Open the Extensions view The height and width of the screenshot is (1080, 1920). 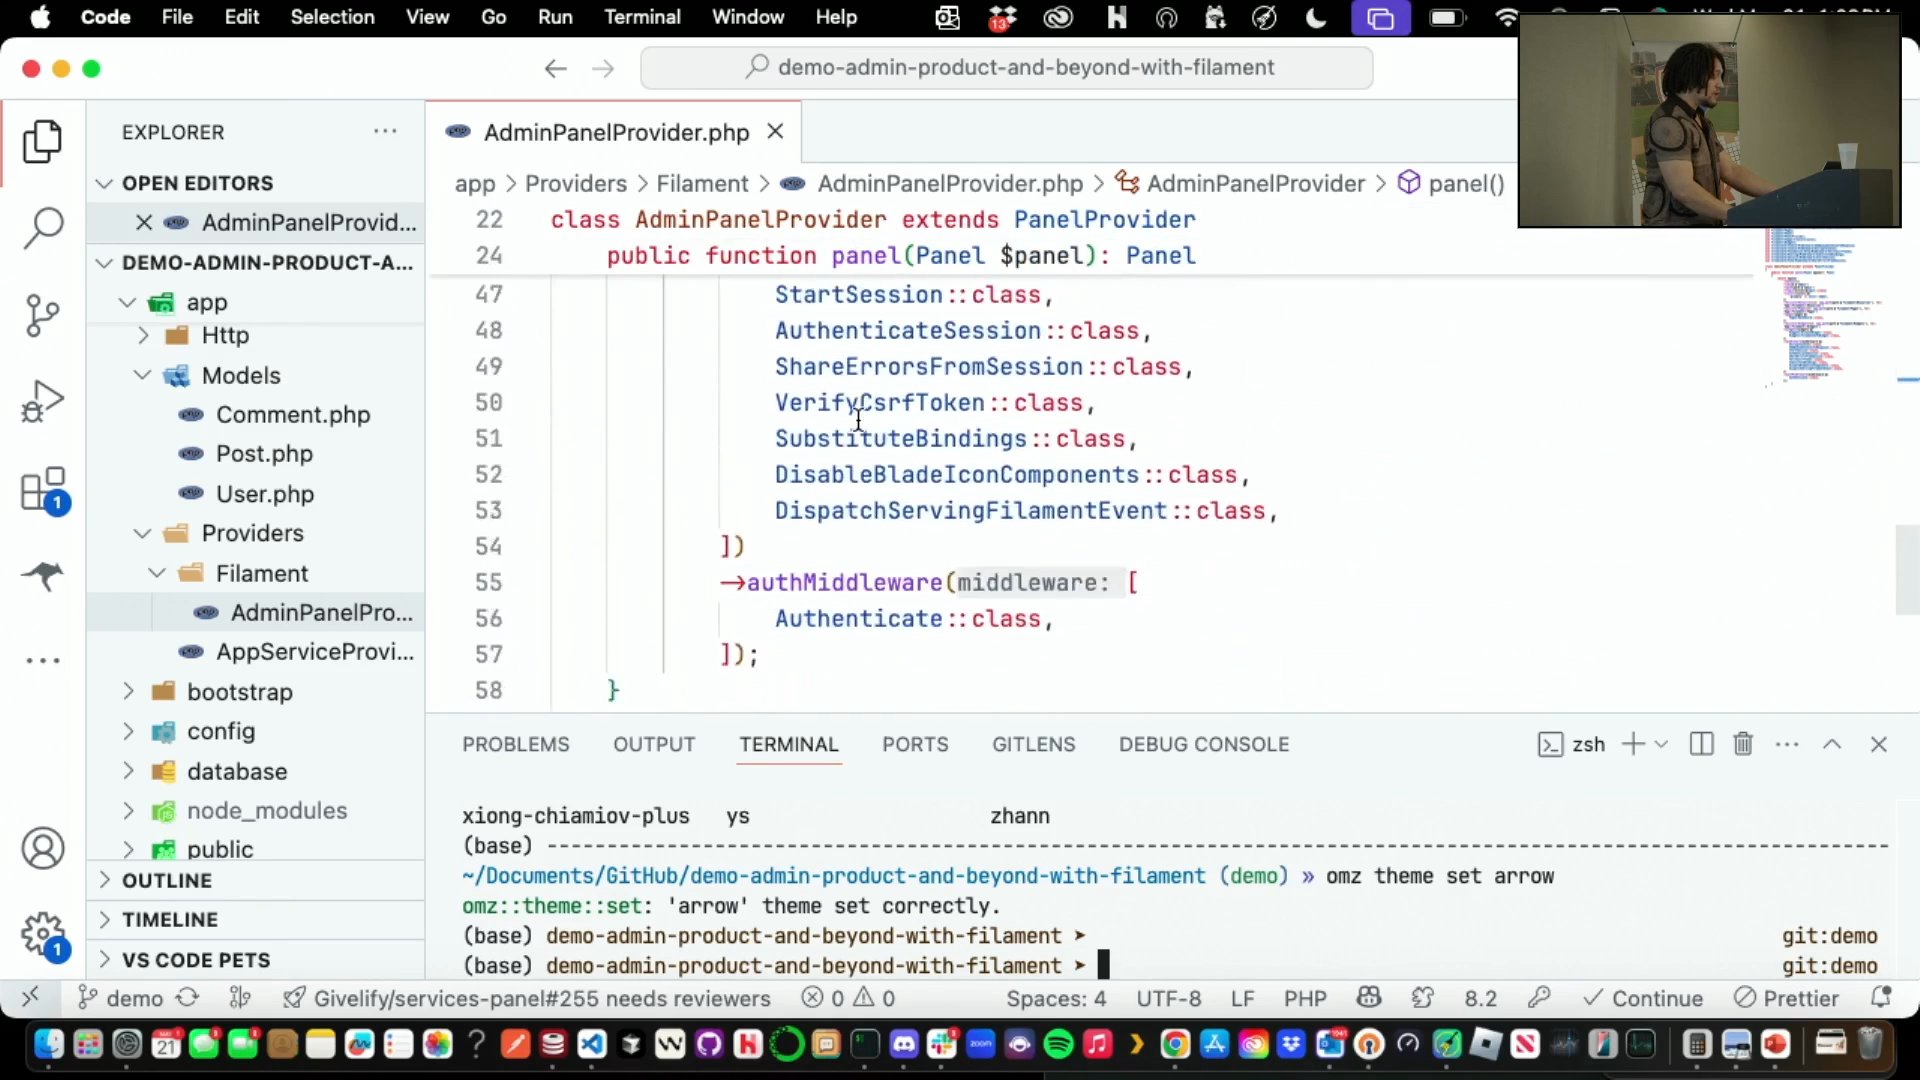(43, 490)
